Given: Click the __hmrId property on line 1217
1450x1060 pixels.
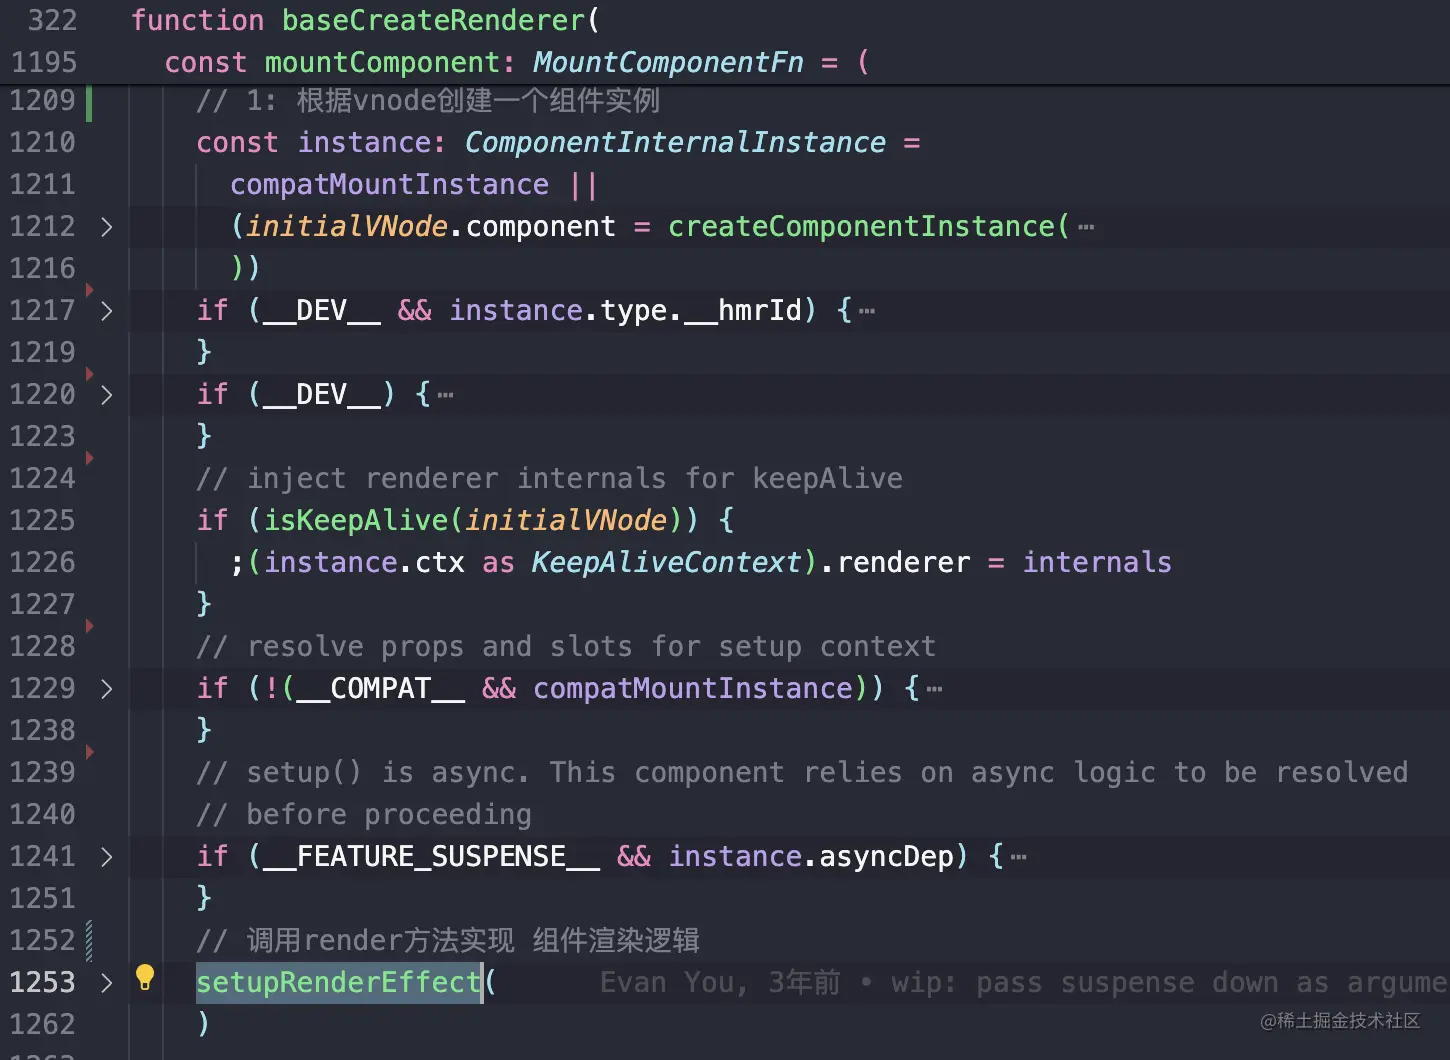Looking at the screenshot, I should click(x=743, y=311).
